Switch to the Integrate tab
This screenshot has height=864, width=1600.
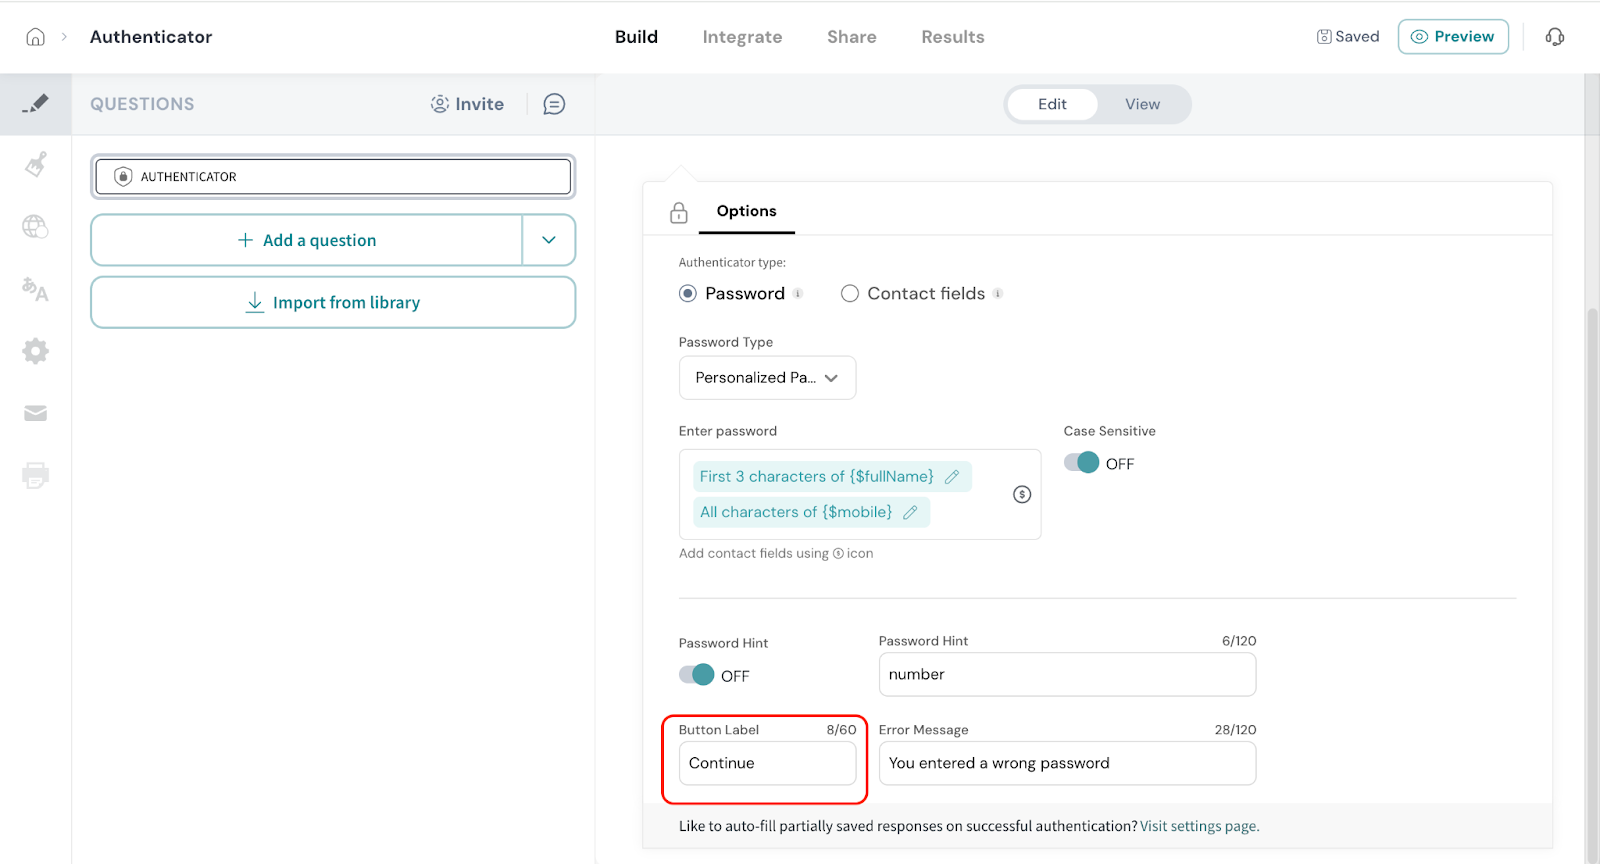[x=742, y=37]
